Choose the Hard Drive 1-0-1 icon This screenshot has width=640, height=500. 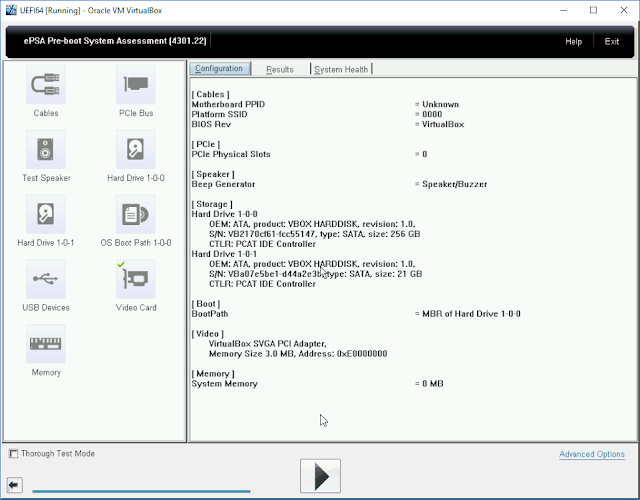[46, 214]
